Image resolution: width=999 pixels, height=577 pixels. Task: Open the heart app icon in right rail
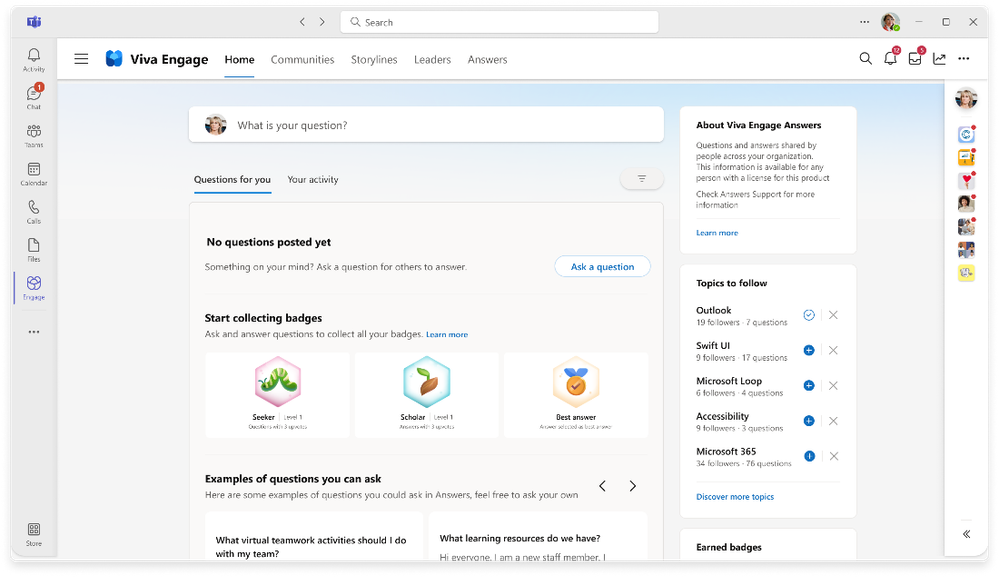click(967, 180)
